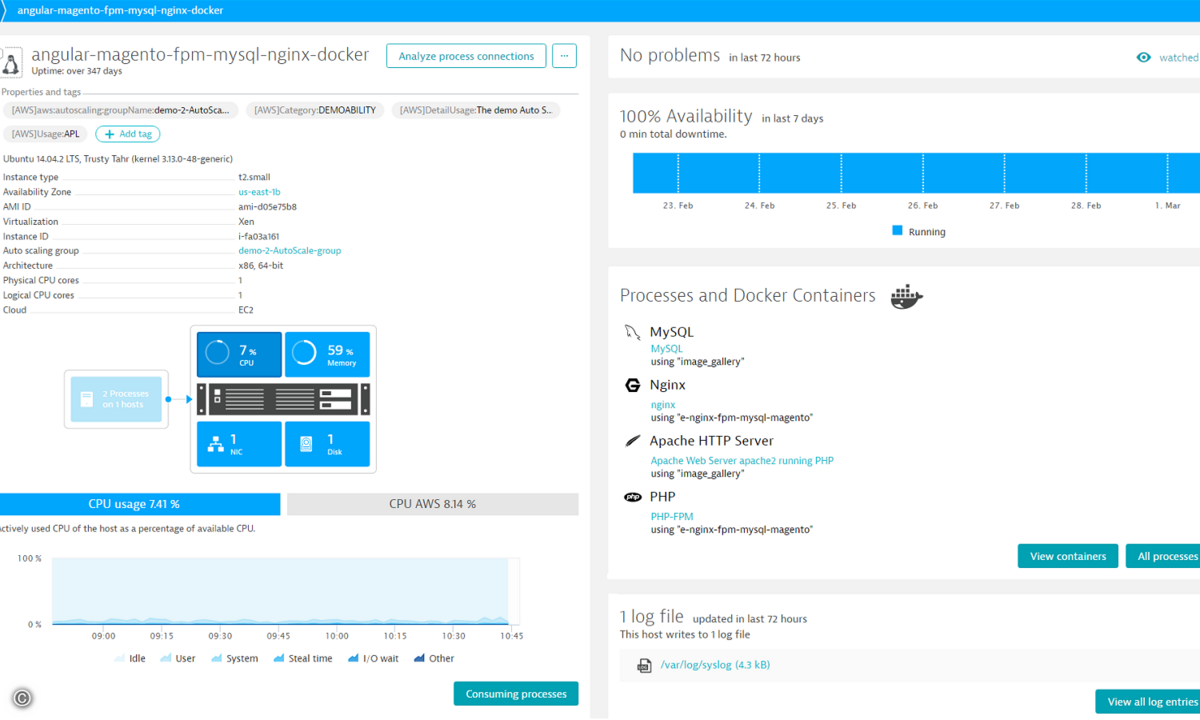Screen dimensions: 1200x720
Task: Click the PHP logo icon
Action: [632, 497]
